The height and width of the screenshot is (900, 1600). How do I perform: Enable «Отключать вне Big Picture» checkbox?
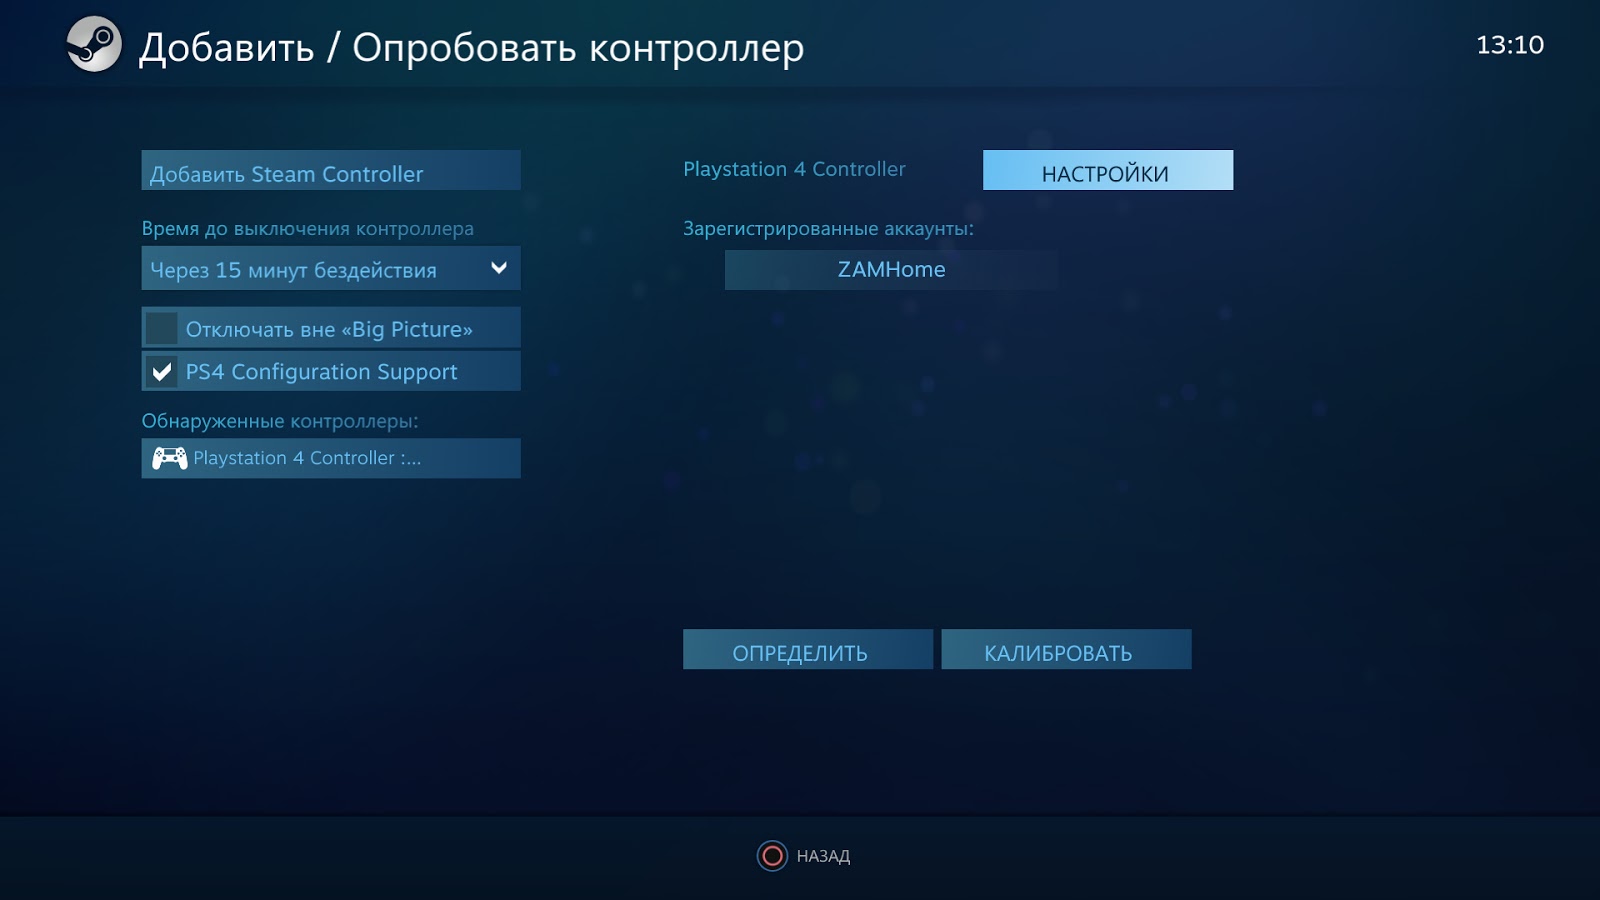pyautogui.click(x=161, y=328)
